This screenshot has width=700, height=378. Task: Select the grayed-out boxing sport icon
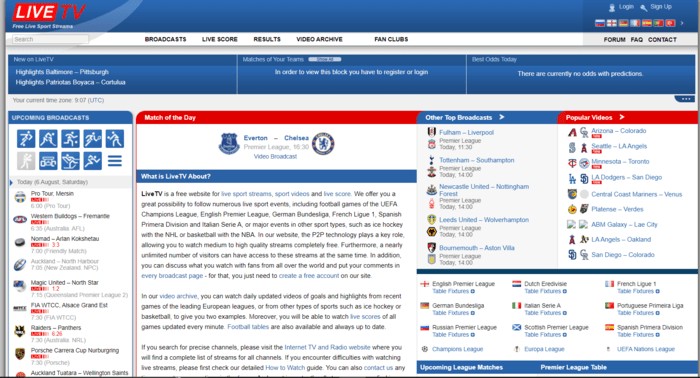(x=26, y=161)
